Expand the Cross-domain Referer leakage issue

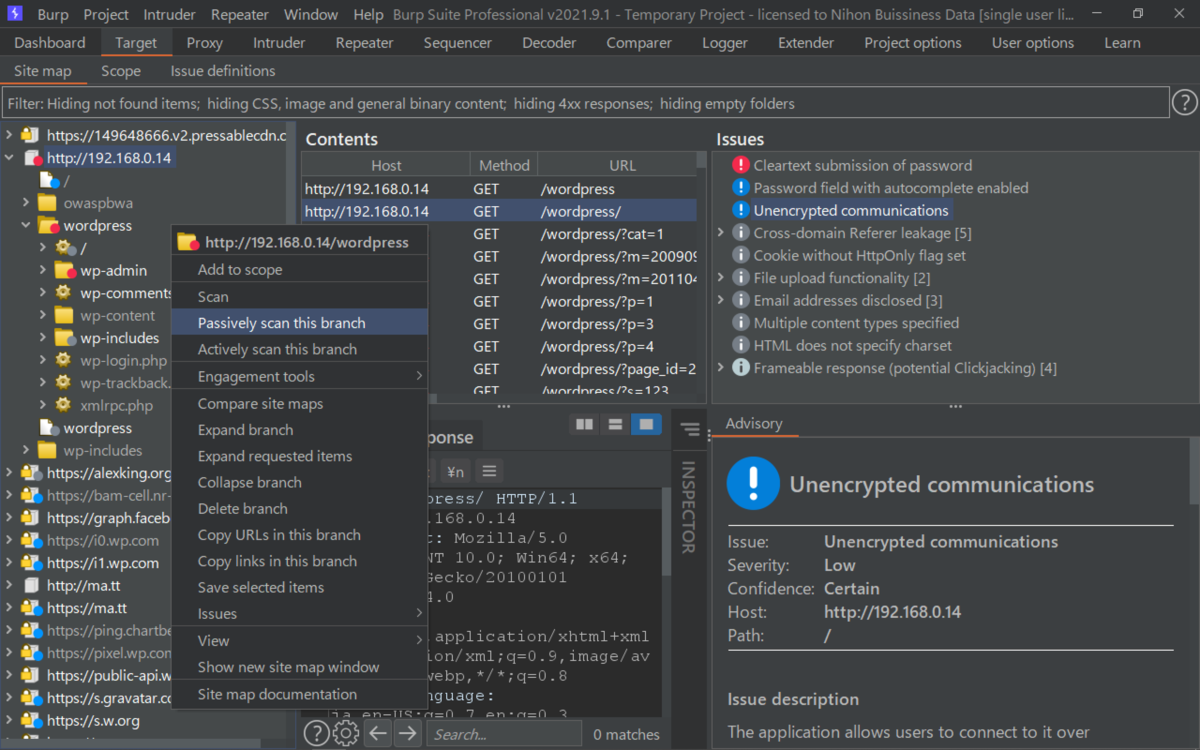coord(721,233)
